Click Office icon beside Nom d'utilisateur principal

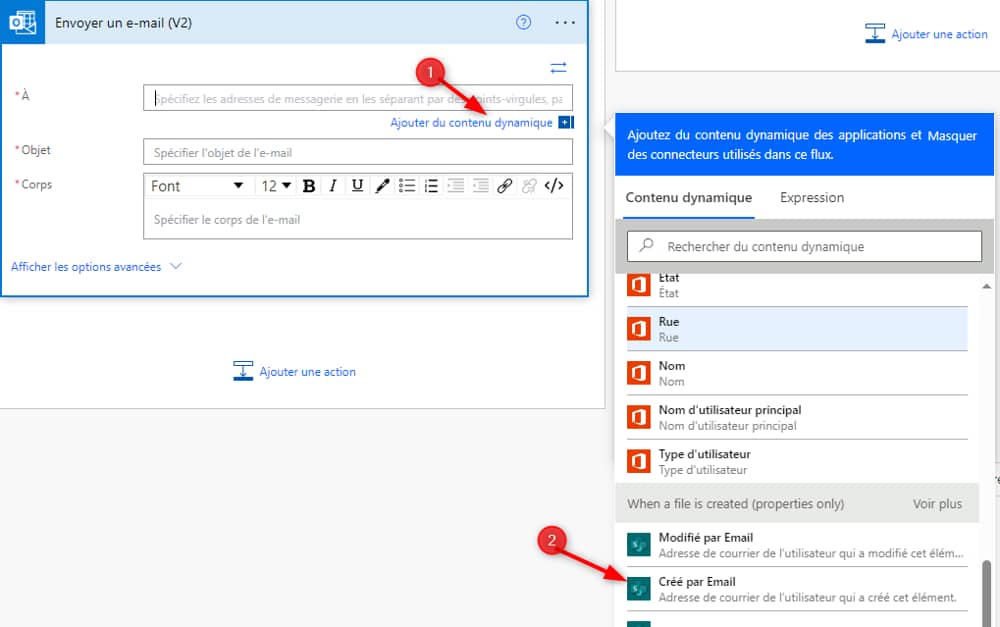click(x=638, y=417)
